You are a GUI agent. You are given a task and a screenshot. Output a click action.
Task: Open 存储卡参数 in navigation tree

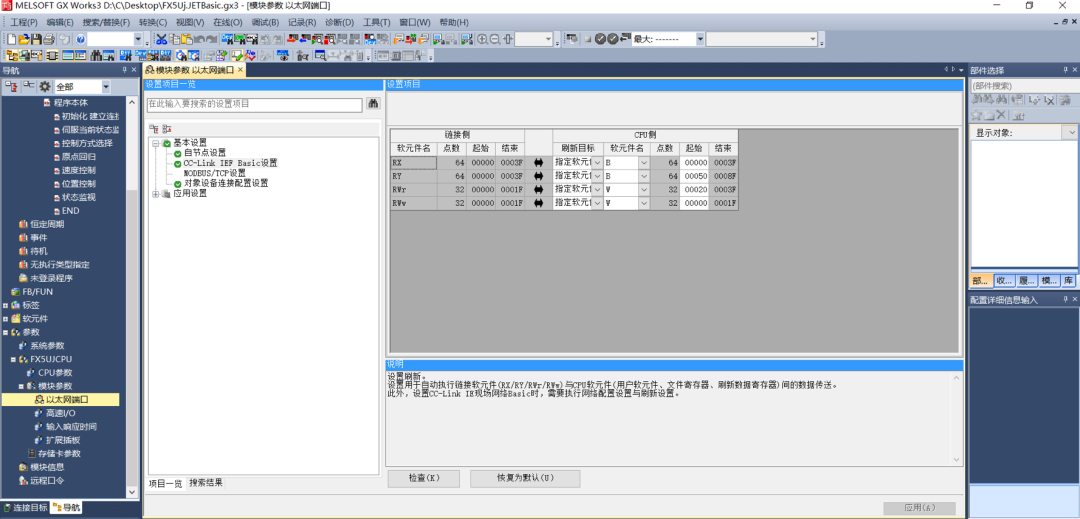point(59,454)
